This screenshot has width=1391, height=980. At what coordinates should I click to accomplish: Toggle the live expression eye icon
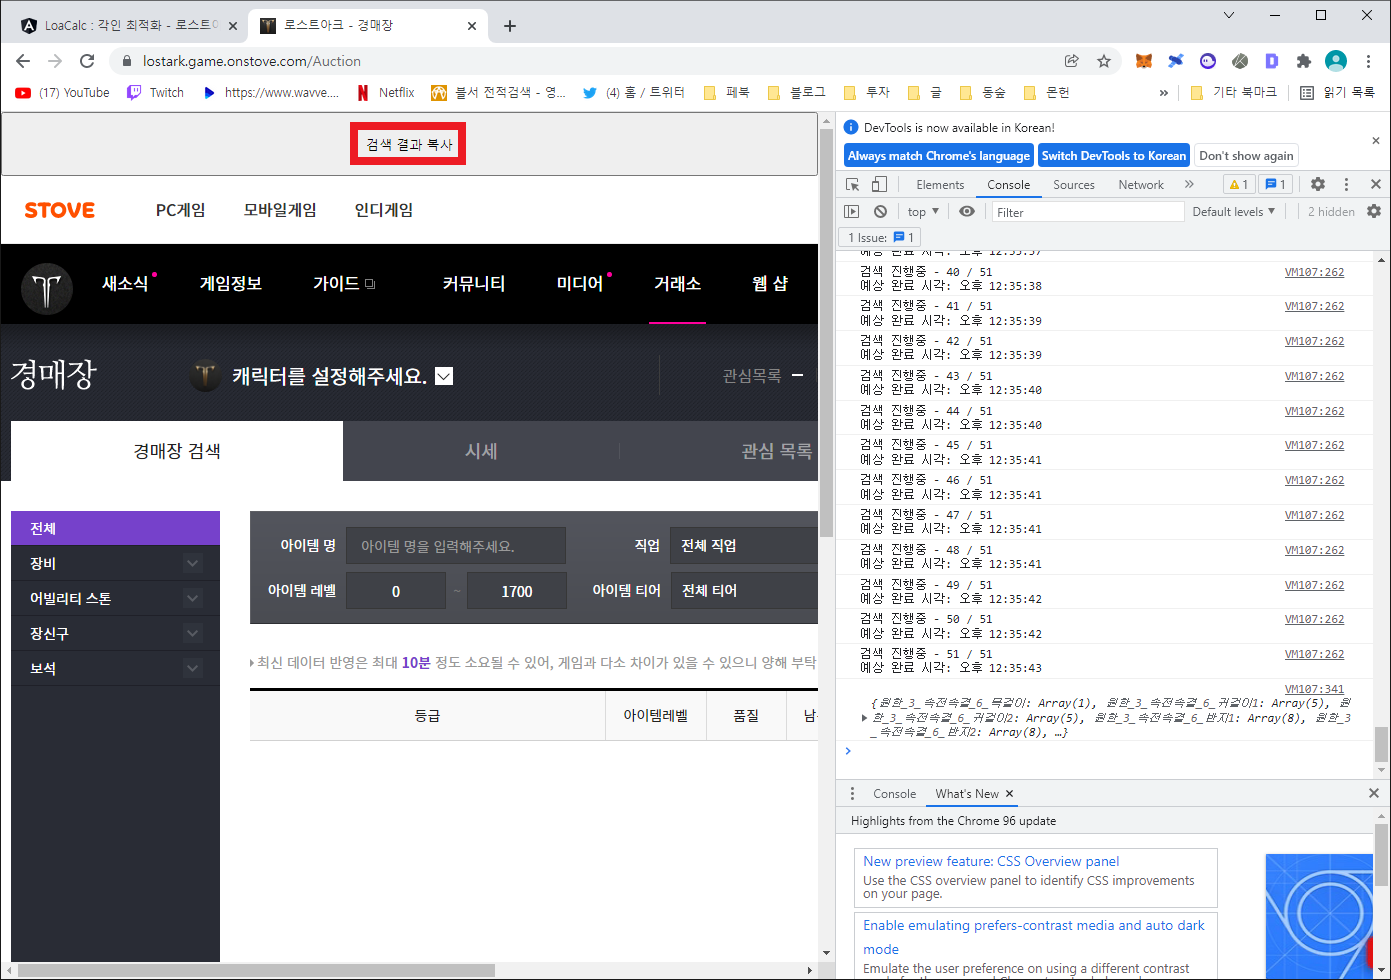click(x=966, y=211)
